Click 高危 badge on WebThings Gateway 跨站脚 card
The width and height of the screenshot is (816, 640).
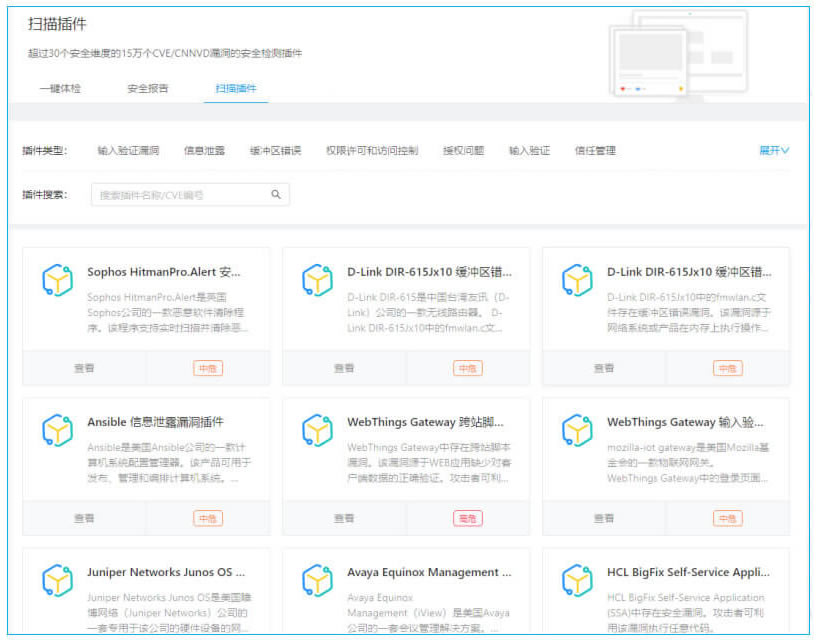(x=467, y=518)
